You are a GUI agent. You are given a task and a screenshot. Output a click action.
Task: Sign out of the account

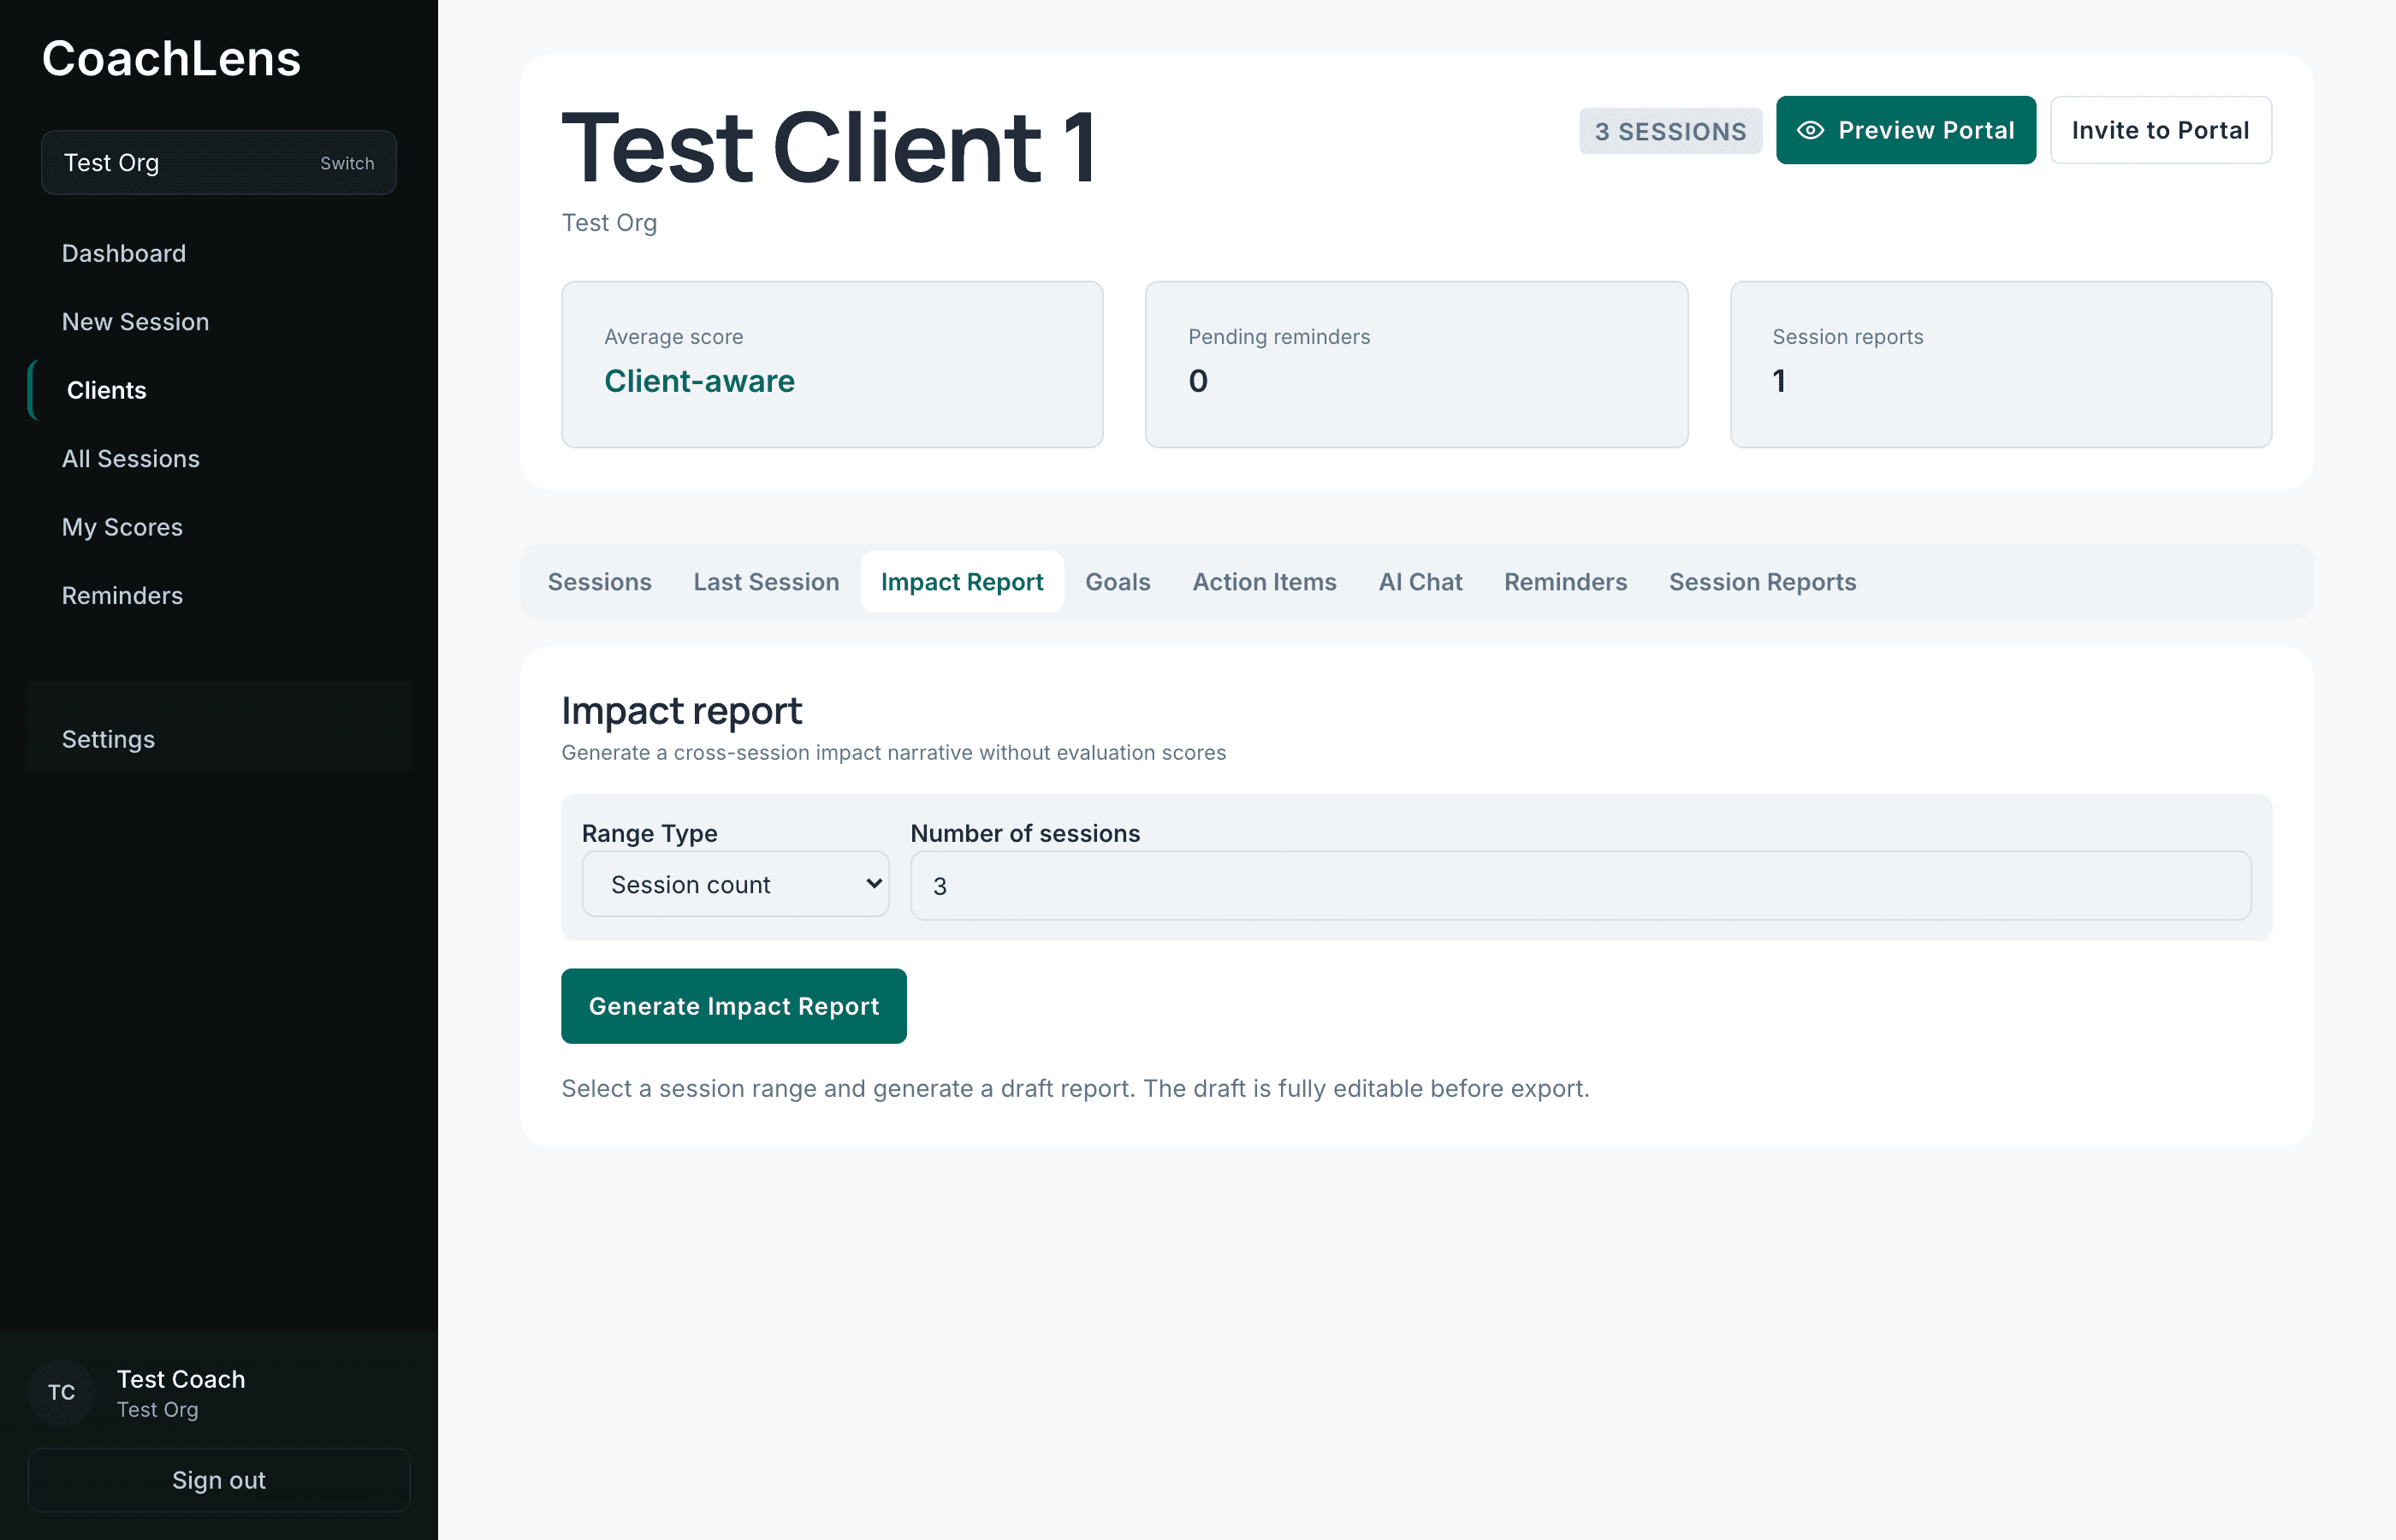tap(219, 1480)
